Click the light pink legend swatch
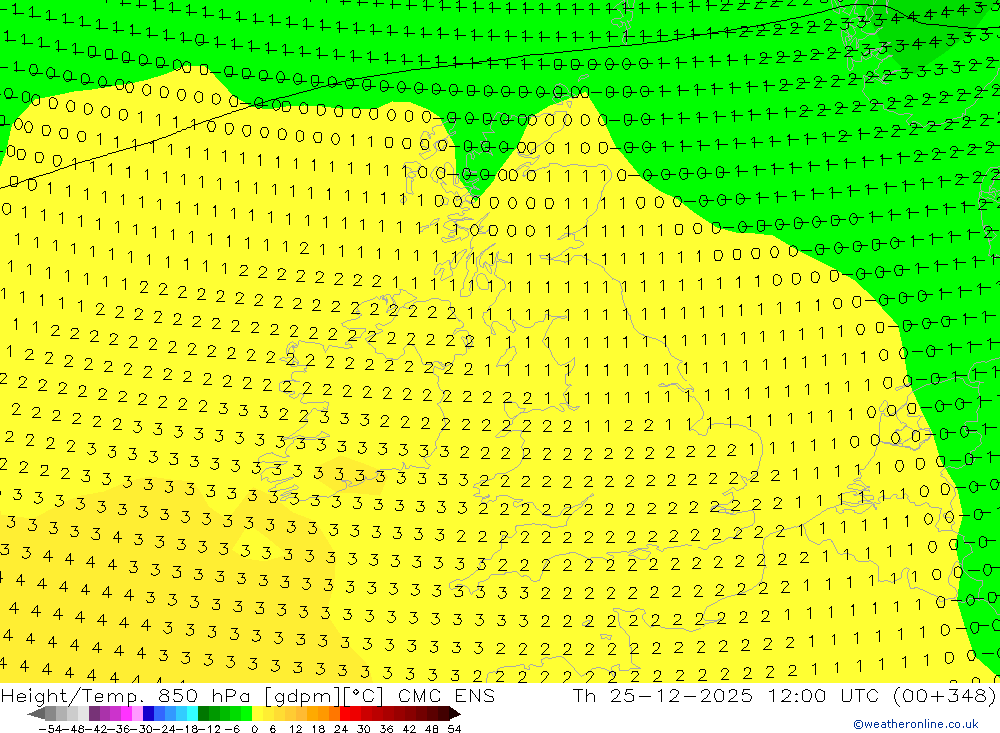Screen dimensions: 1000x733 137,714
